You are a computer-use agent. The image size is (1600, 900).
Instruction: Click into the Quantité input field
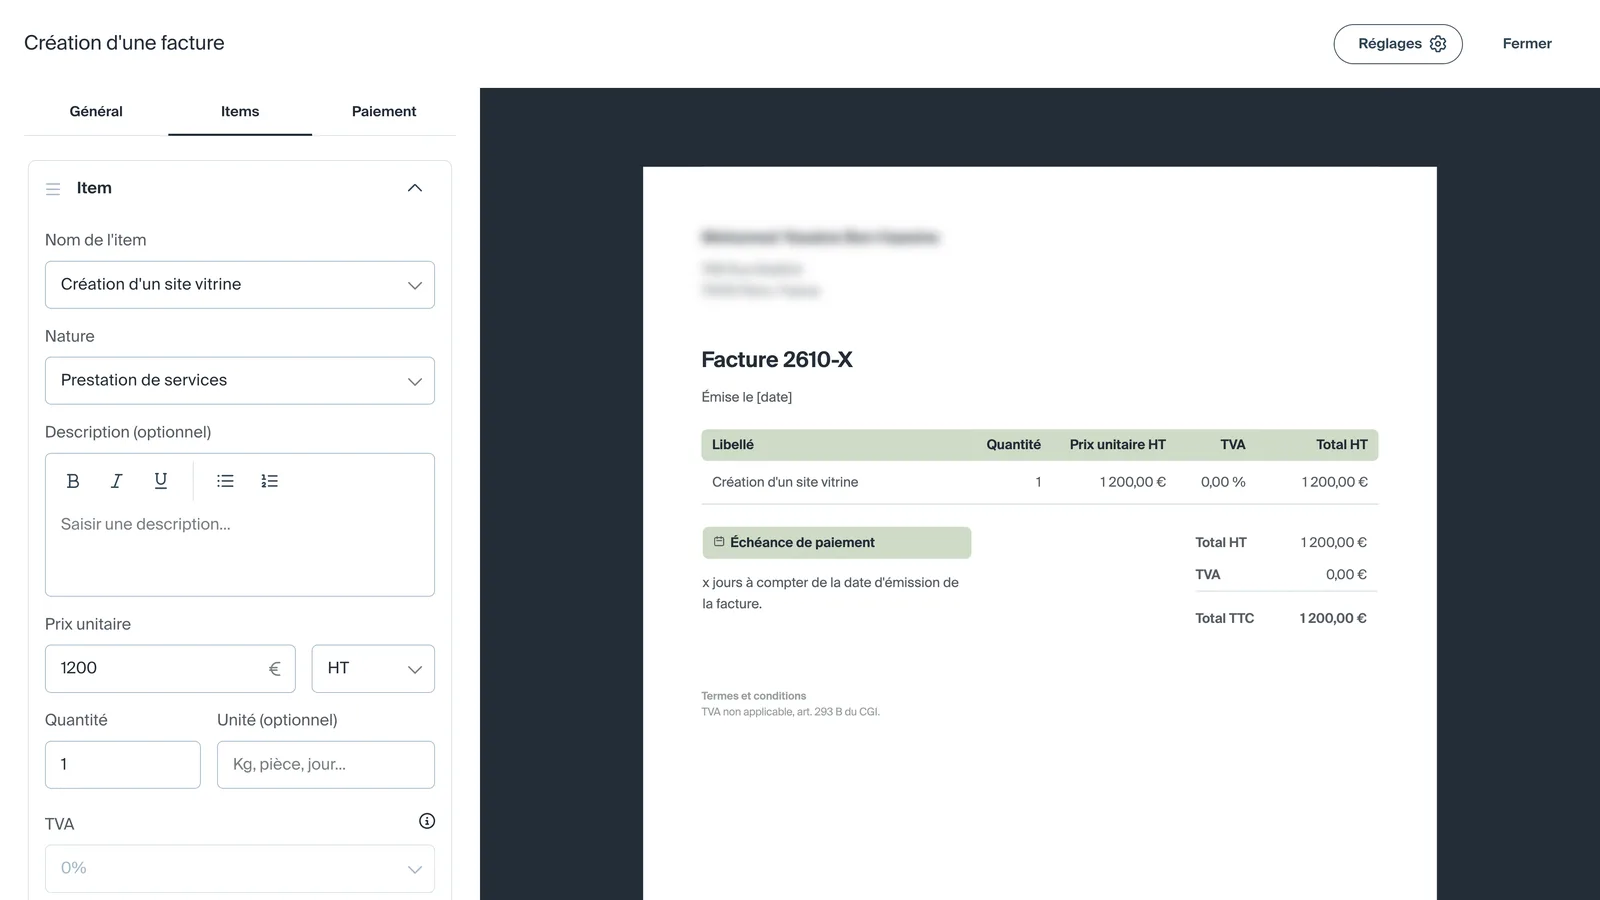[x=123, y=765]
